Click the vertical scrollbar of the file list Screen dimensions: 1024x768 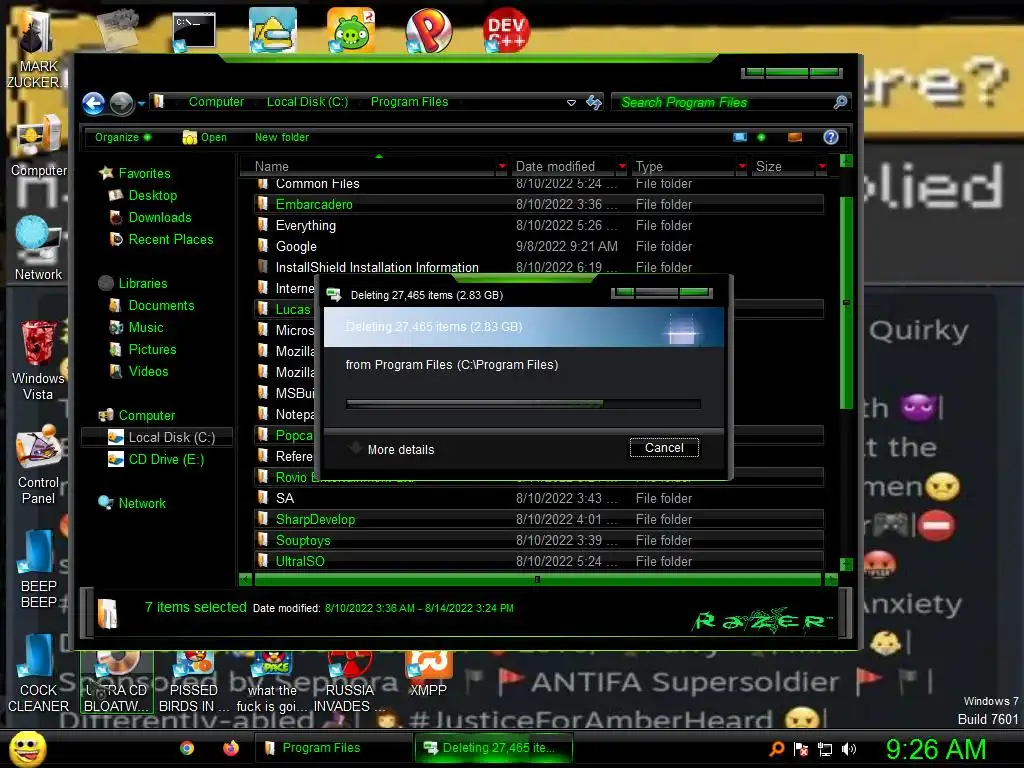[846, 302]
